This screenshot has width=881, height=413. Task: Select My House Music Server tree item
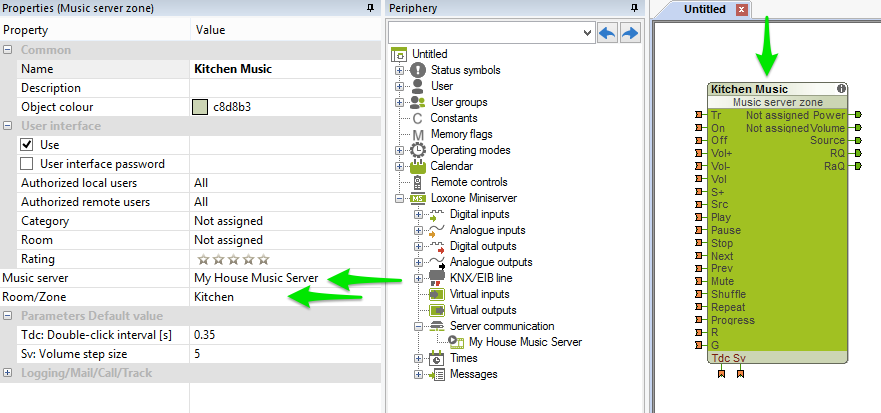coord(525,342)
